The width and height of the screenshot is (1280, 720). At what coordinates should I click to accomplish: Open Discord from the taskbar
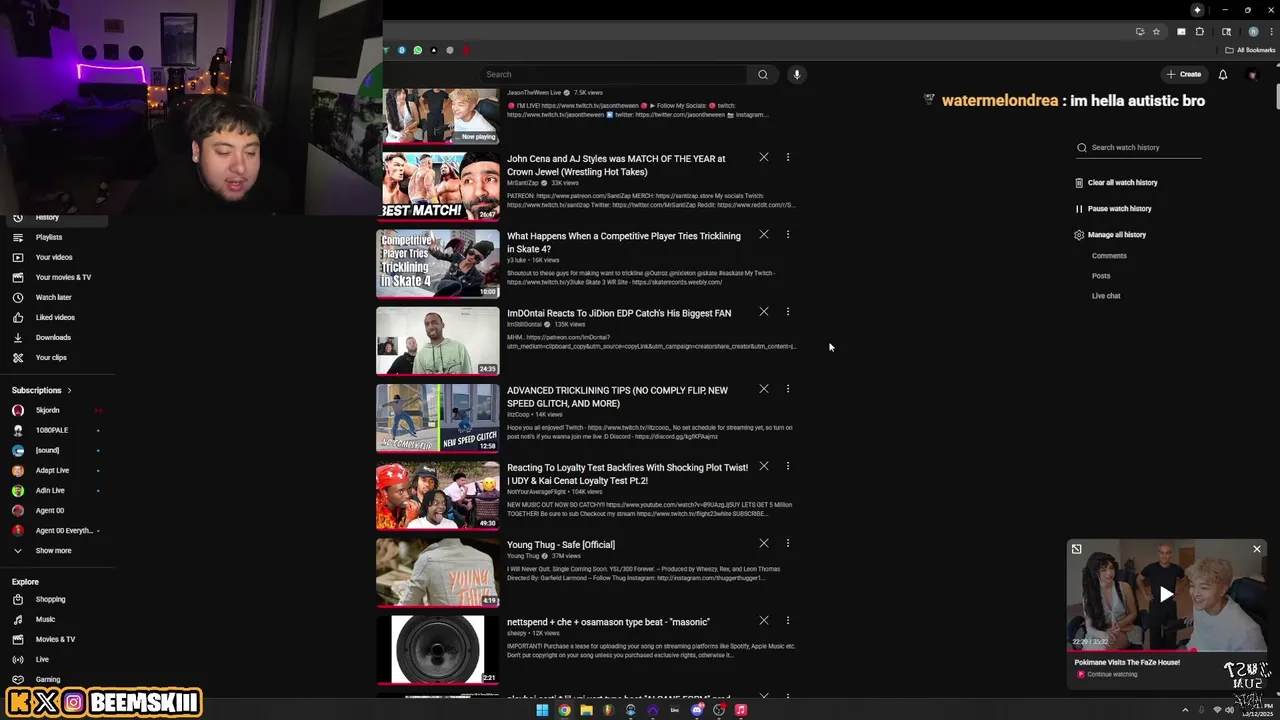(697, 710)
